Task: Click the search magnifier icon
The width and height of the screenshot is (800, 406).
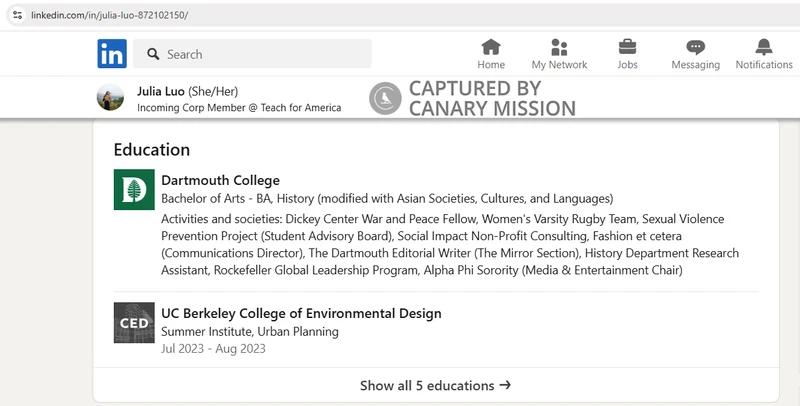Action: [153, 54]
